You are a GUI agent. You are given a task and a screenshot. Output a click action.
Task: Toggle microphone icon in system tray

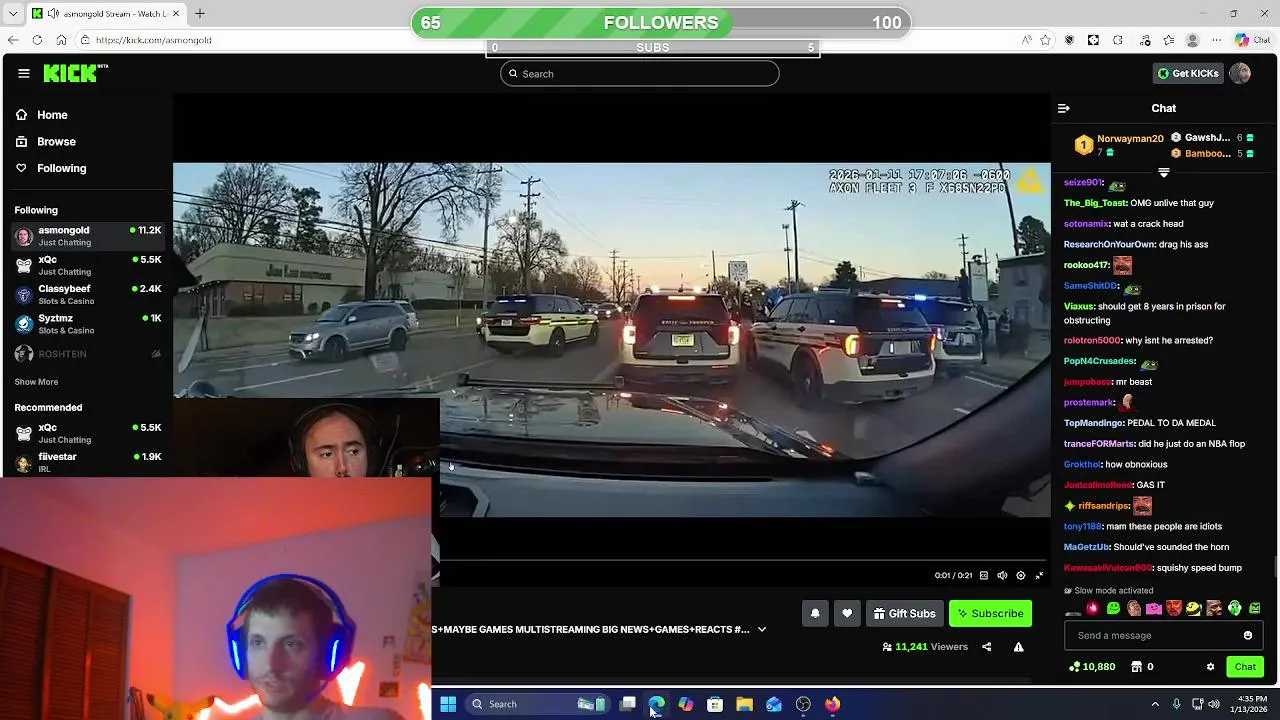pos(1176,704)
